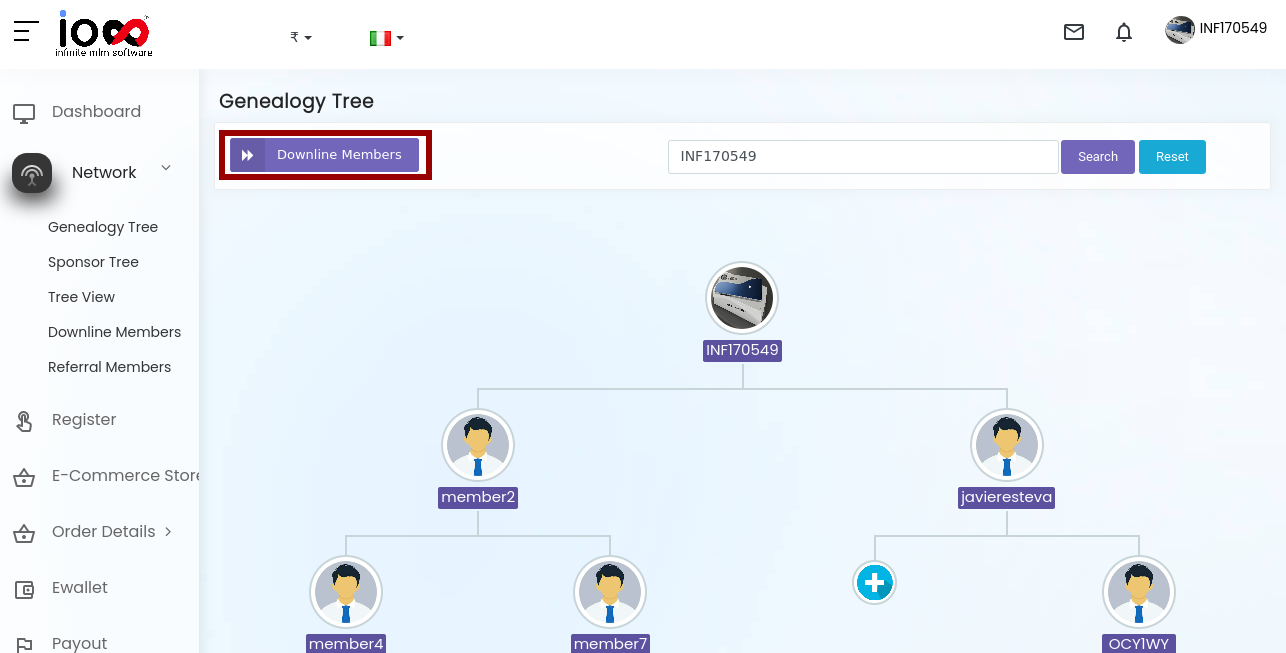Select the OCY1WY avatar node
This screenshot has width=1286, height=653.
[1139, 592]
